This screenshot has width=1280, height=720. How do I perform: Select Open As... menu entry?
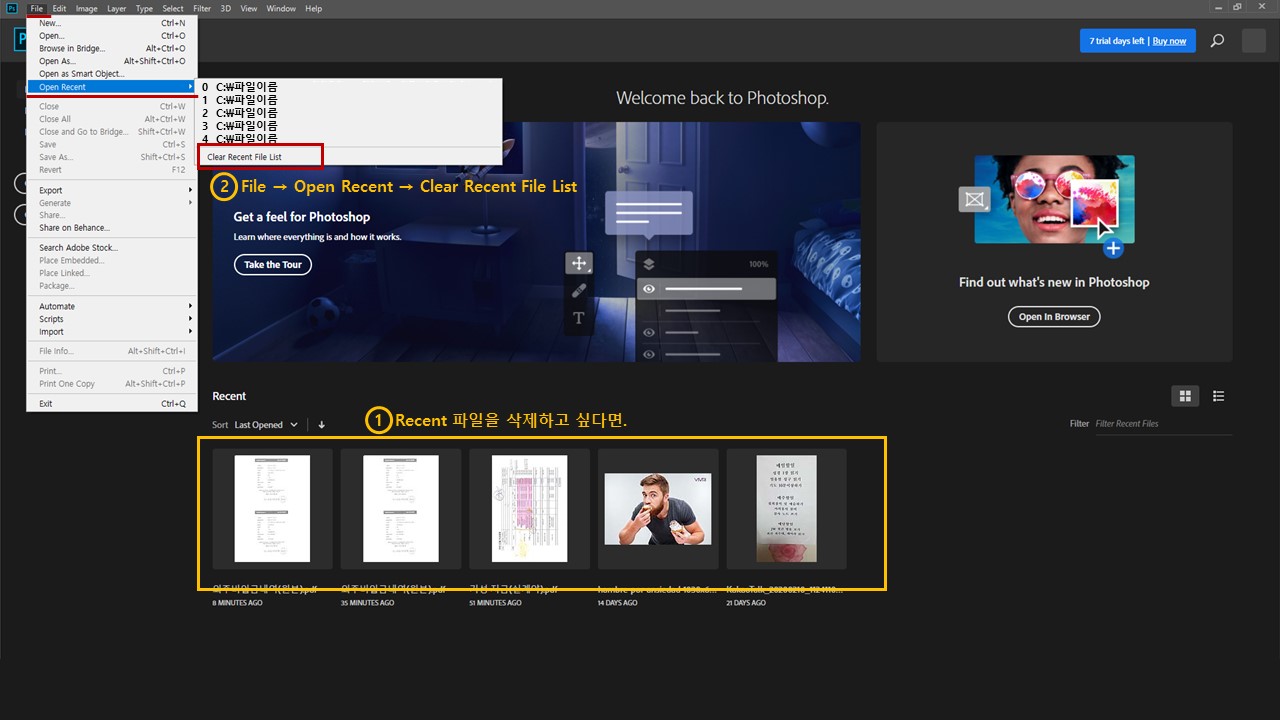[x=112, y=61]
